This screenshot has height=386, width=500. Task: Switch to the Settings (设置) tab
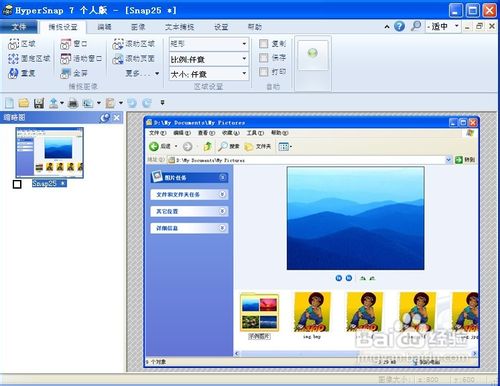221,27
